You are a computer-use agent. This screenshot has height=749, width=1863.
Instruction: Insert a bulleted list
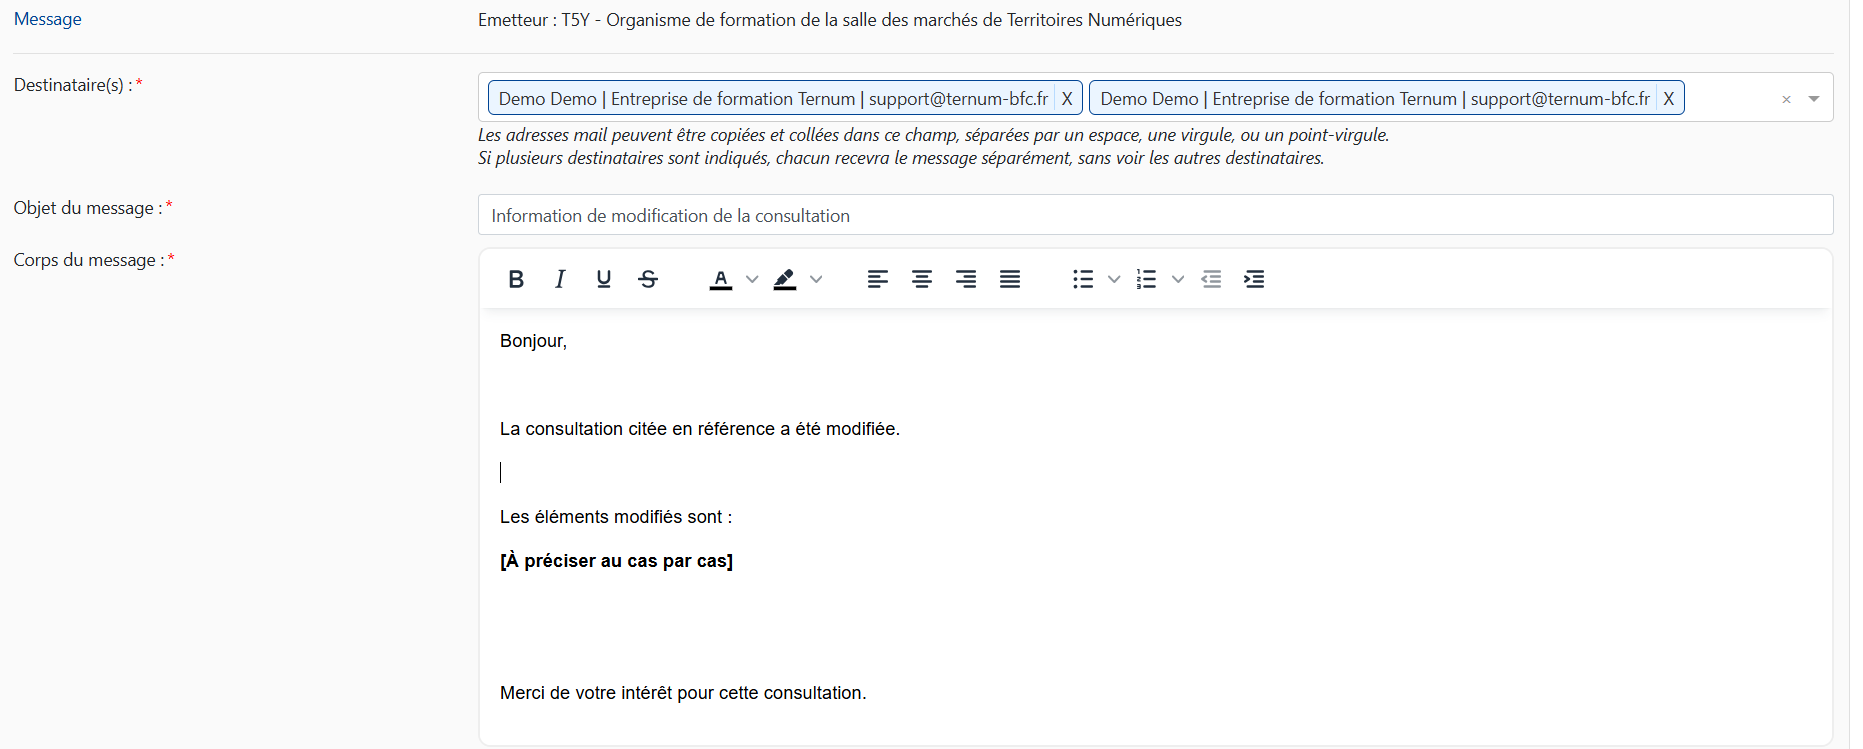pyautogui.click(x=1083, y=279)
